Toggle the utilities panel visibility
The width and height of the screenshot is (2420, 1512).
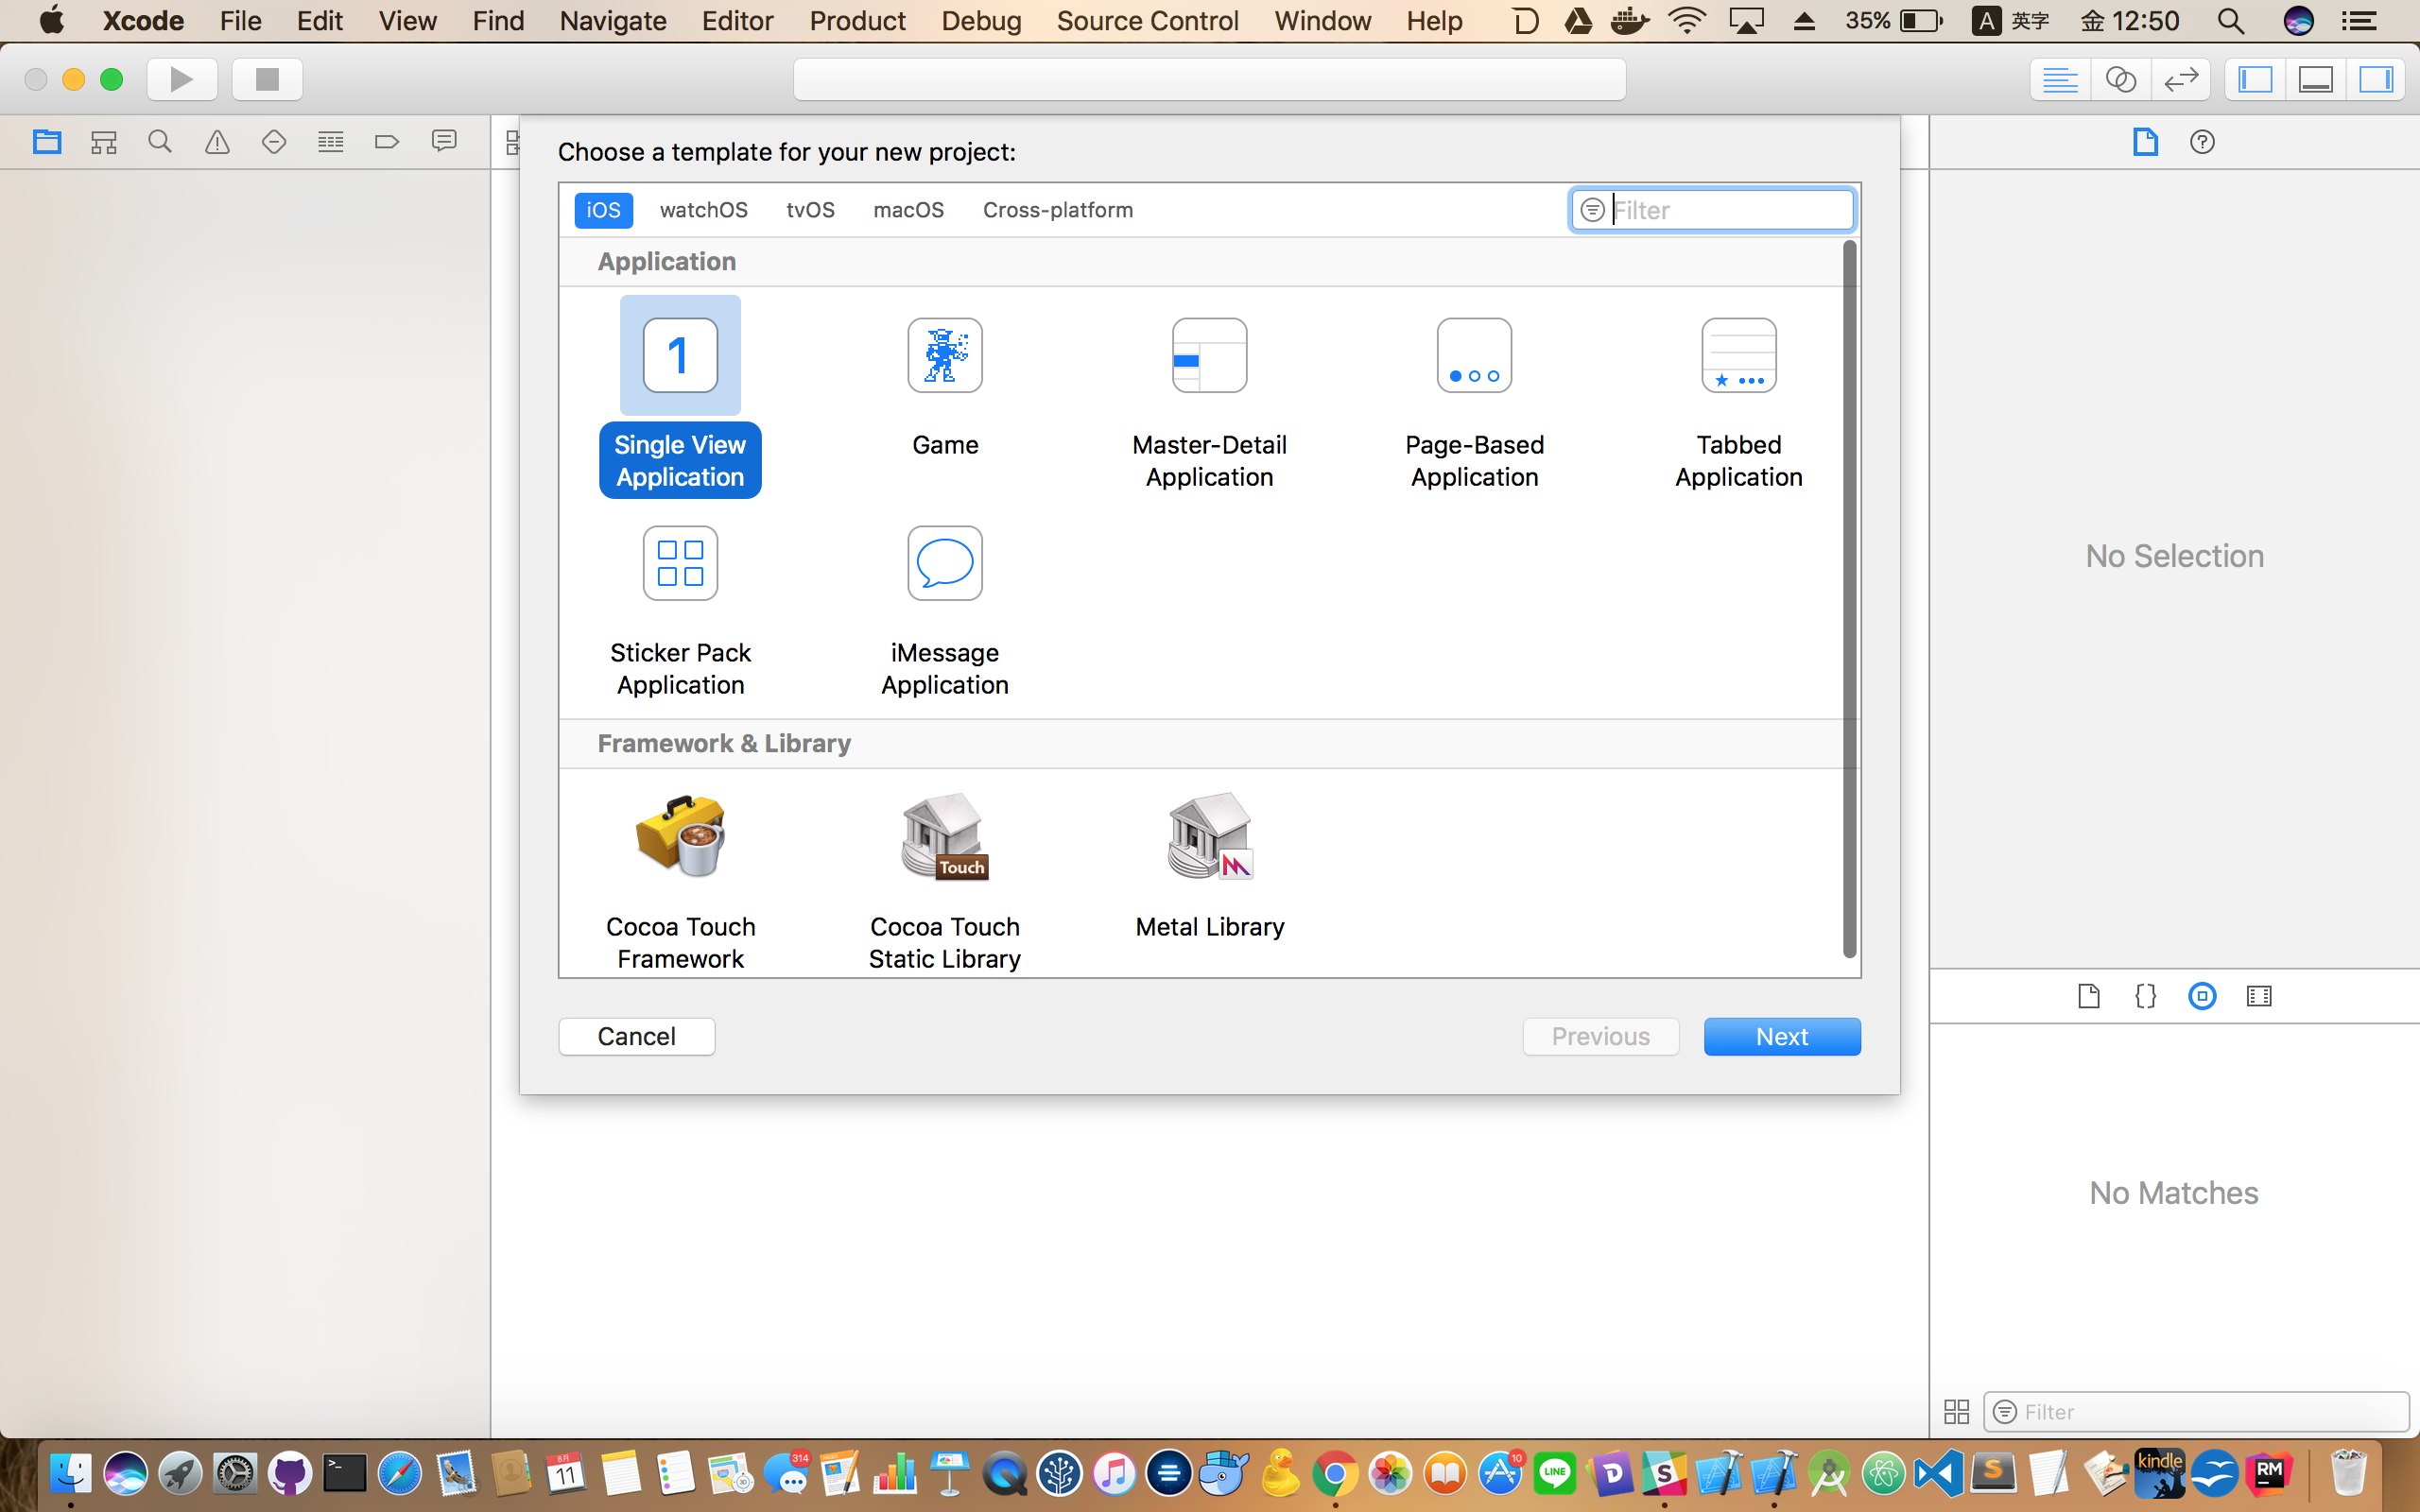2375,80
